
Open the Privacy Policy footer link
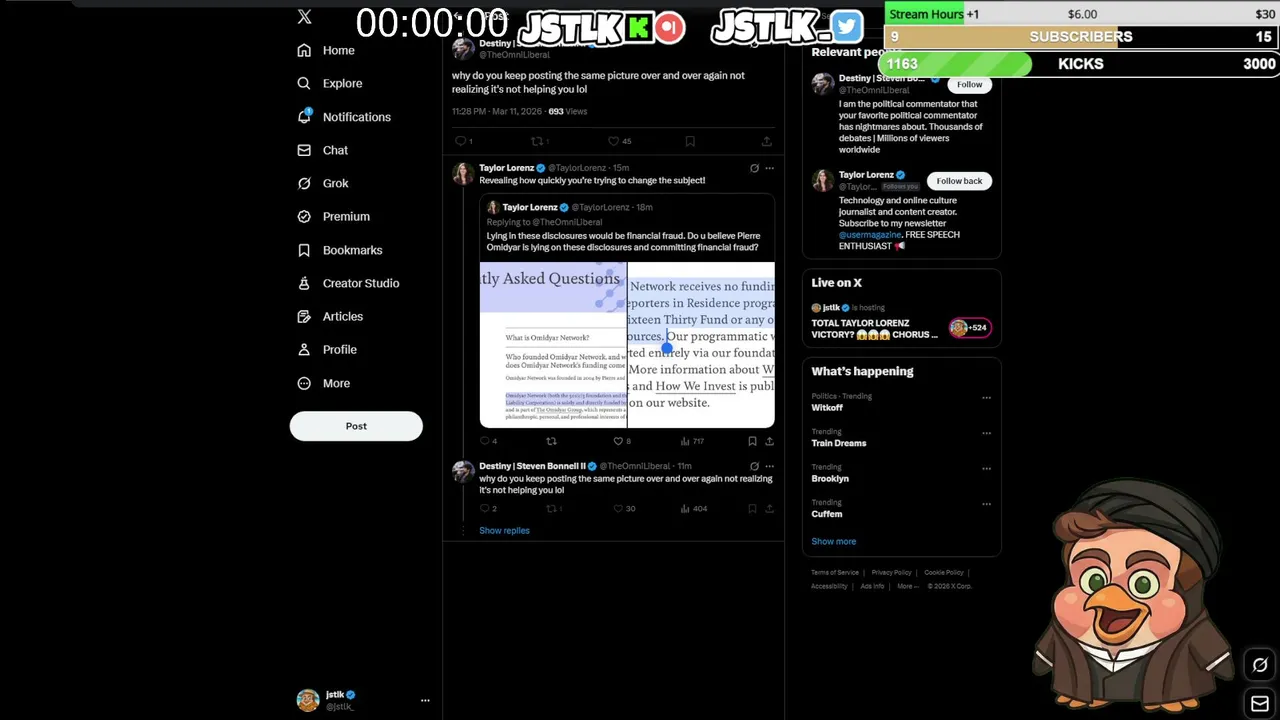point(891,573)
